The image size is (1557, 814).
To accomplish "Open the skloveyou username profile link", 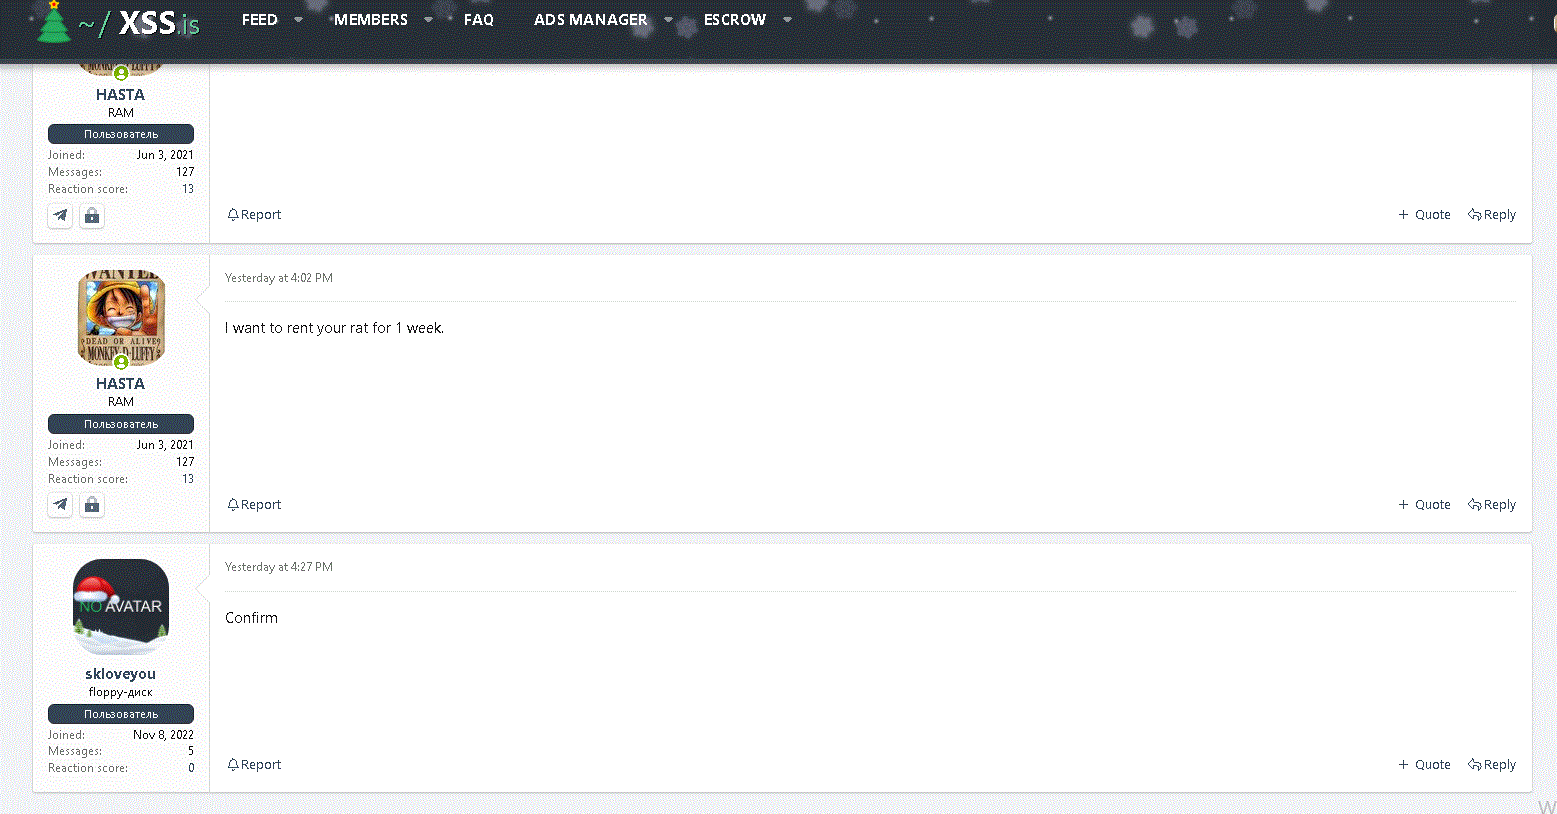I will (121, 674).
